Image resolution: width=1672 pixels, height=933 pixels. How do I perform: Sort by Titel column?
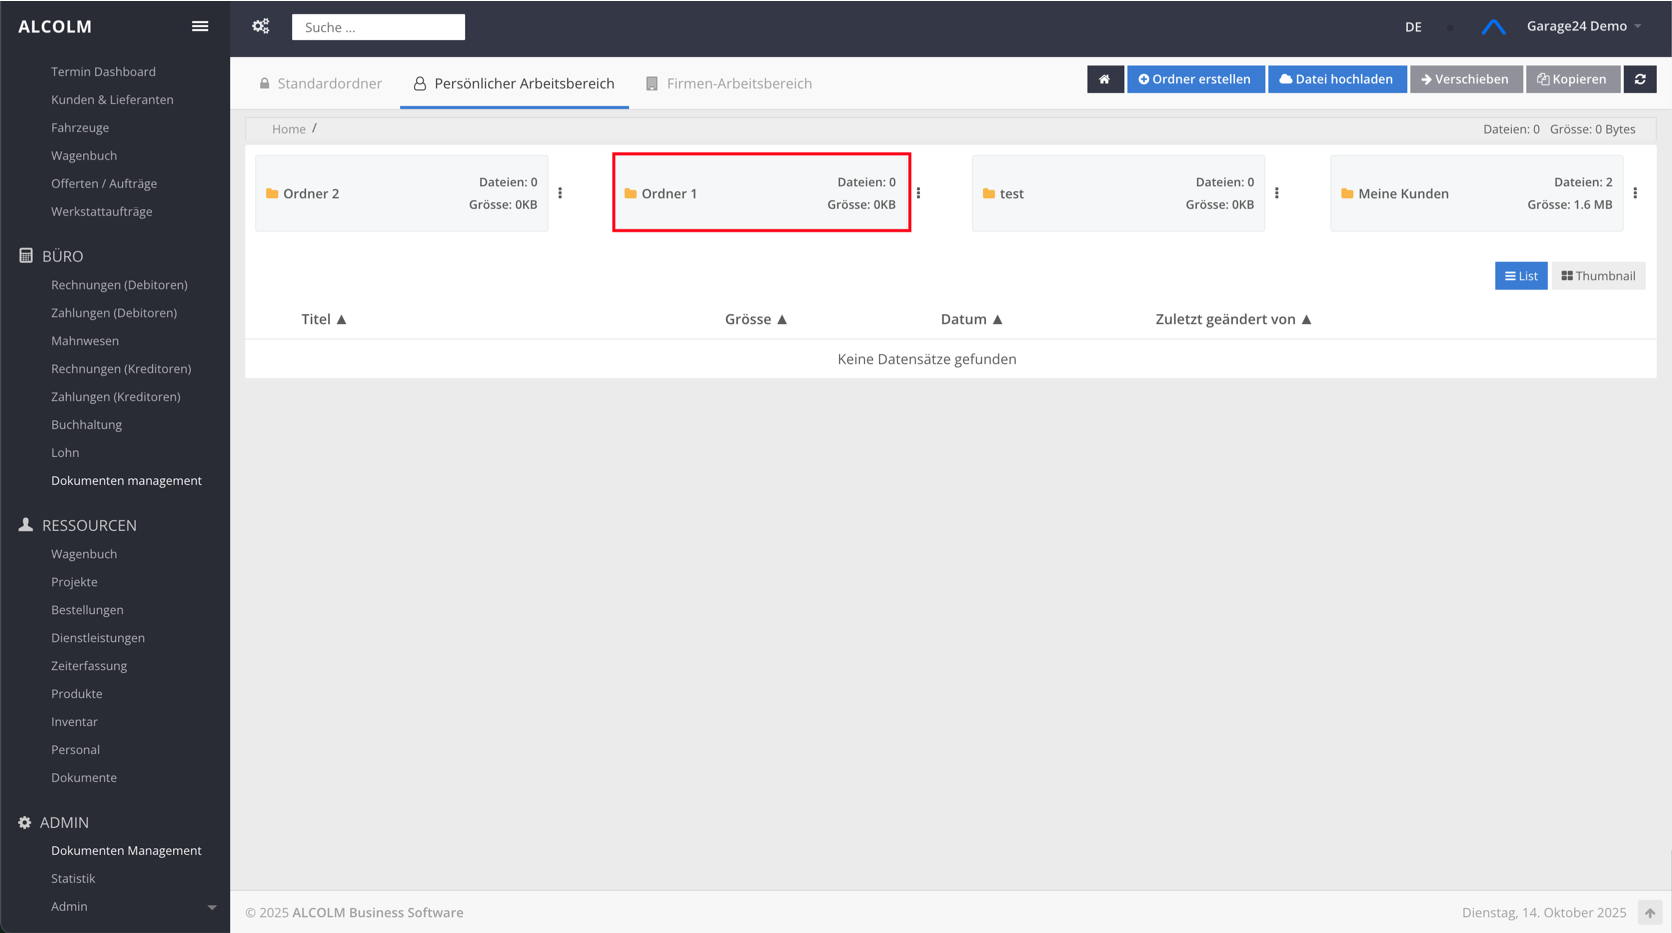pos(323,319)
